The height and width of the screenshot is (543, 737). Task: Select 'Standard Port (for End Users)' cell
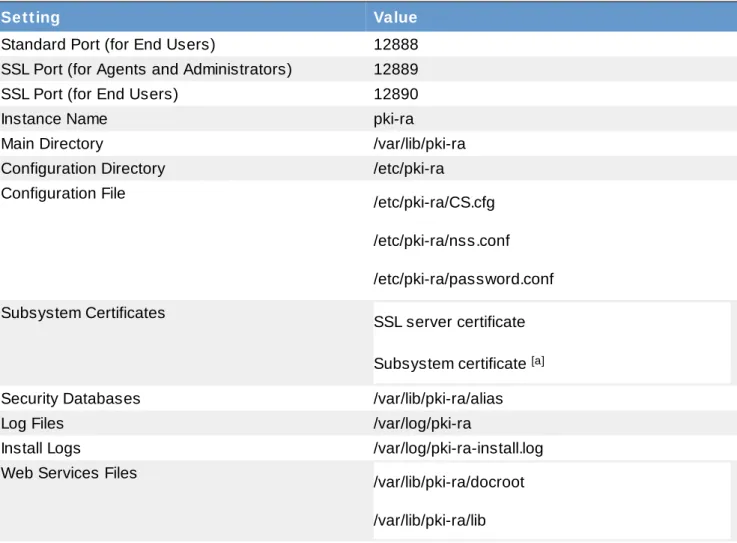[x=108, y=45]
